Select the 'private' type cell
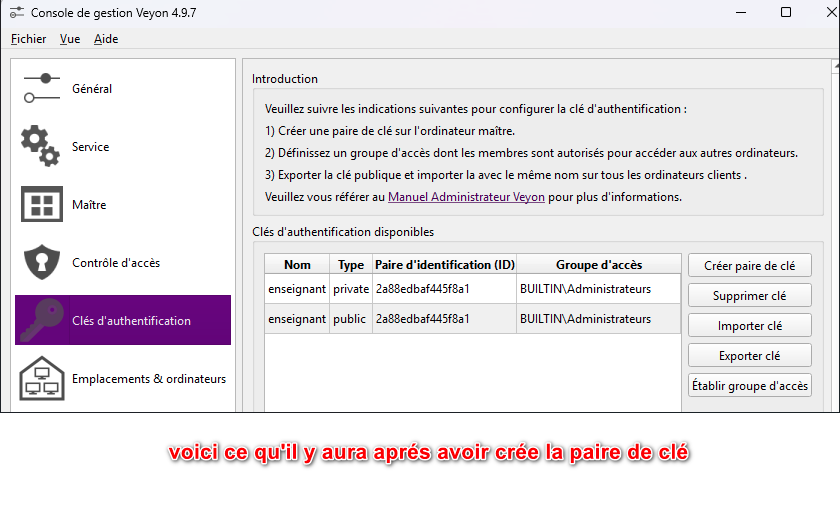Image resolution: width=840 pixels, height=506 pixels. [351, 289]
